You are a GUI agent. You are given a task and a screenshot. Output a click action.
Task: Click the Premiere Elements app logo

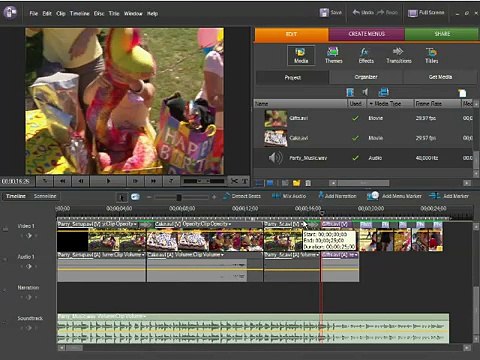[x=10, y=13]
